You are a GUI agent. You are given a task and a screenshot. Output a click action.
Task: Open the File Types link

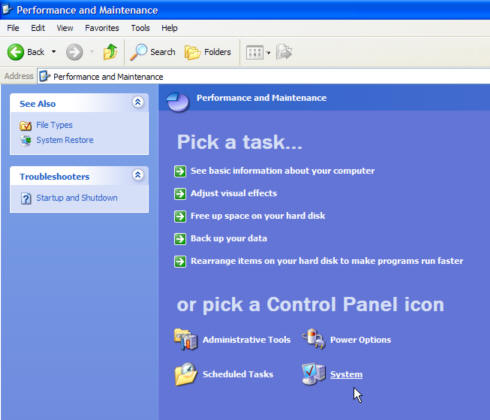[x=54, y=125]
